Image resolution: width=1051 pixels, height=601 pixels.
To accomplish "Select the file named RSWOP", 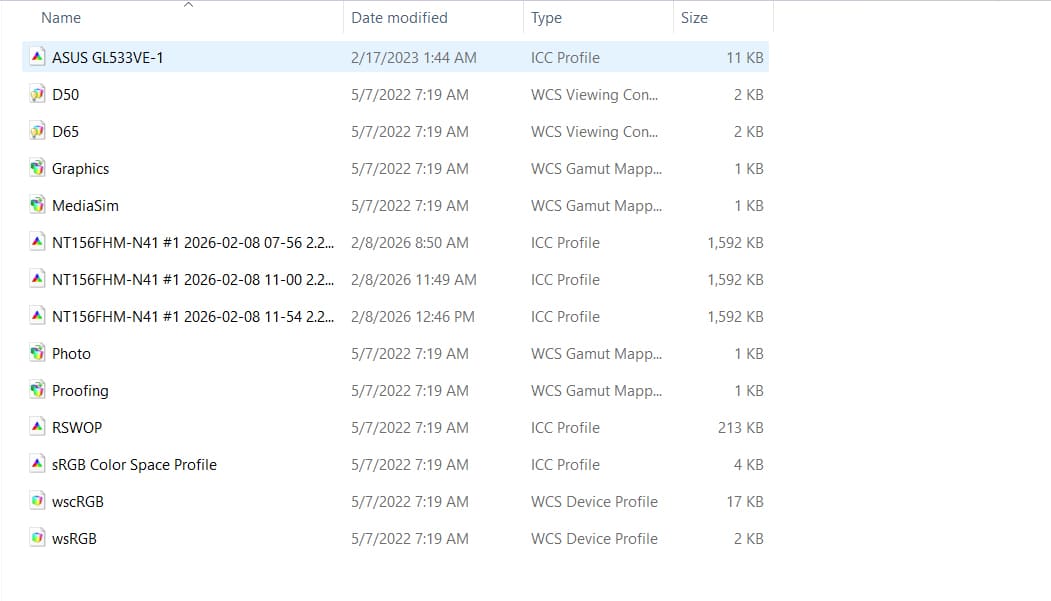I will pyautogui.click(x=77, y=427).
